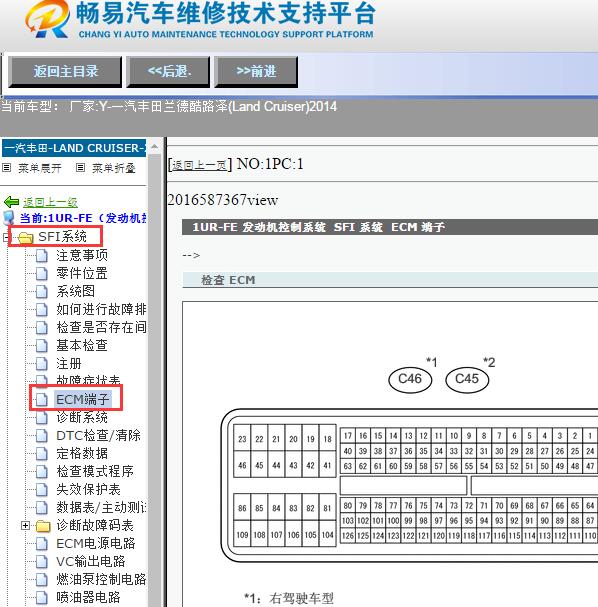Image resolution: width=598 pixels, height=607 pixels.
Task: Click the 一汽丰田-LAND CRUISER header
Action: point(74,148)
